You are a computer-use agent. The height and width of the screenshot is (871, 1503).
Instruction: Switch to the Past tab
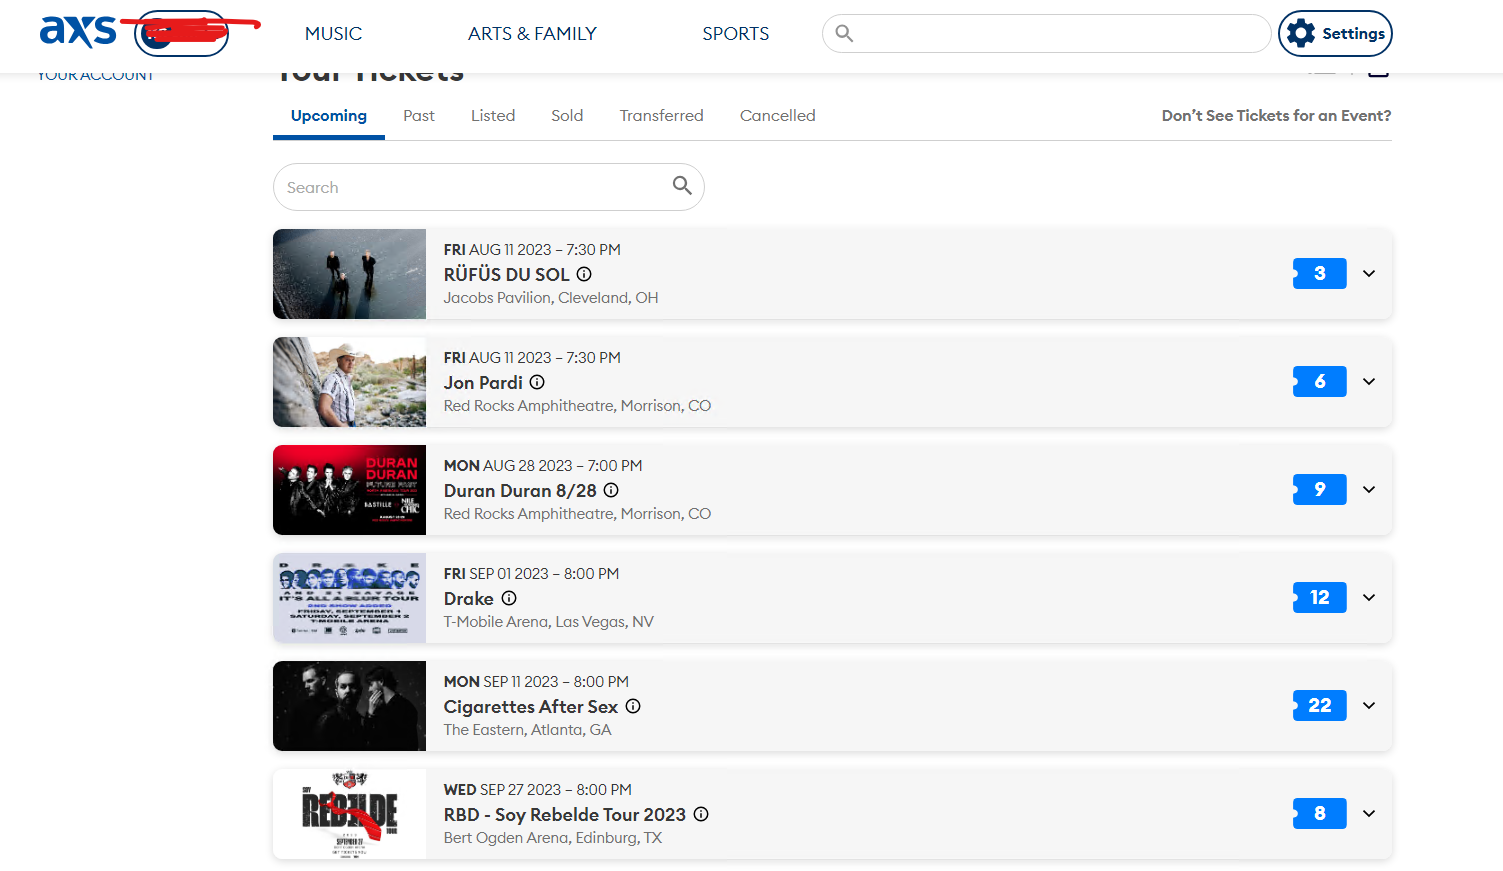419,116
